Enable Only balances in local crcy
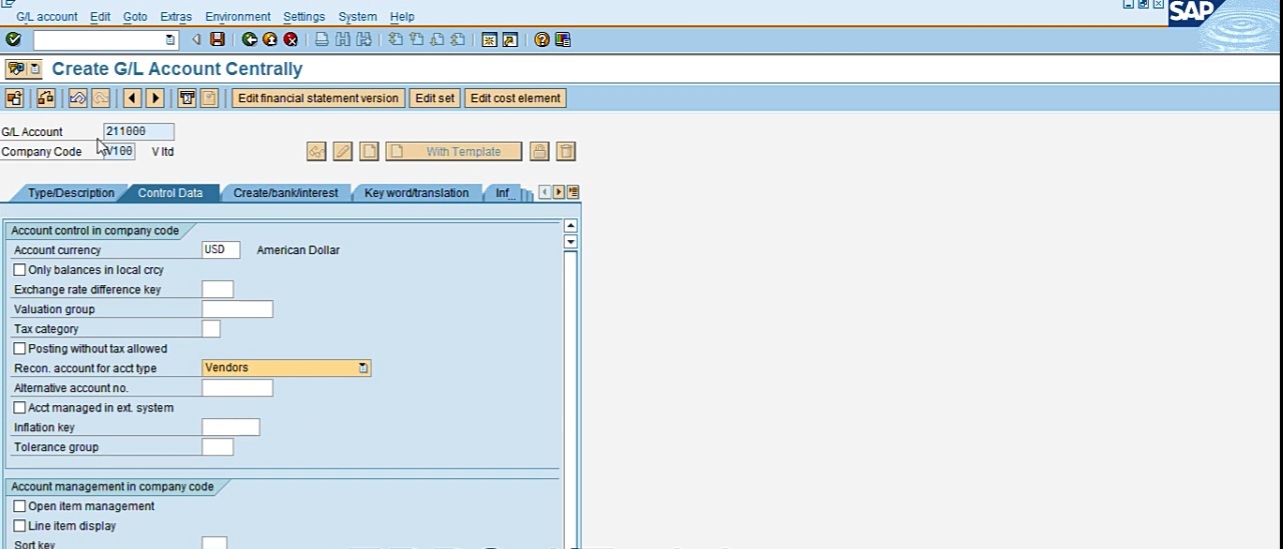 coord(20,270)
